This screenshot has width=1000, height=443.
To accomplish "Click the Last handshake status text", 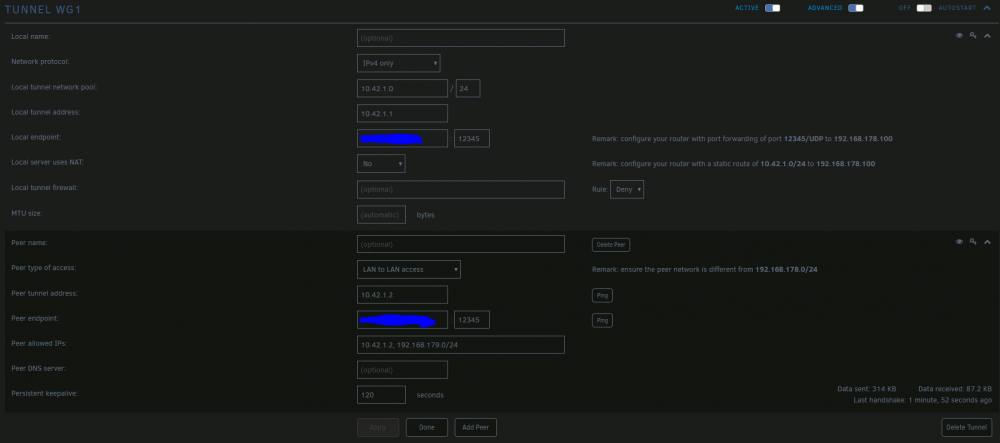I will (x=923, y=400).
